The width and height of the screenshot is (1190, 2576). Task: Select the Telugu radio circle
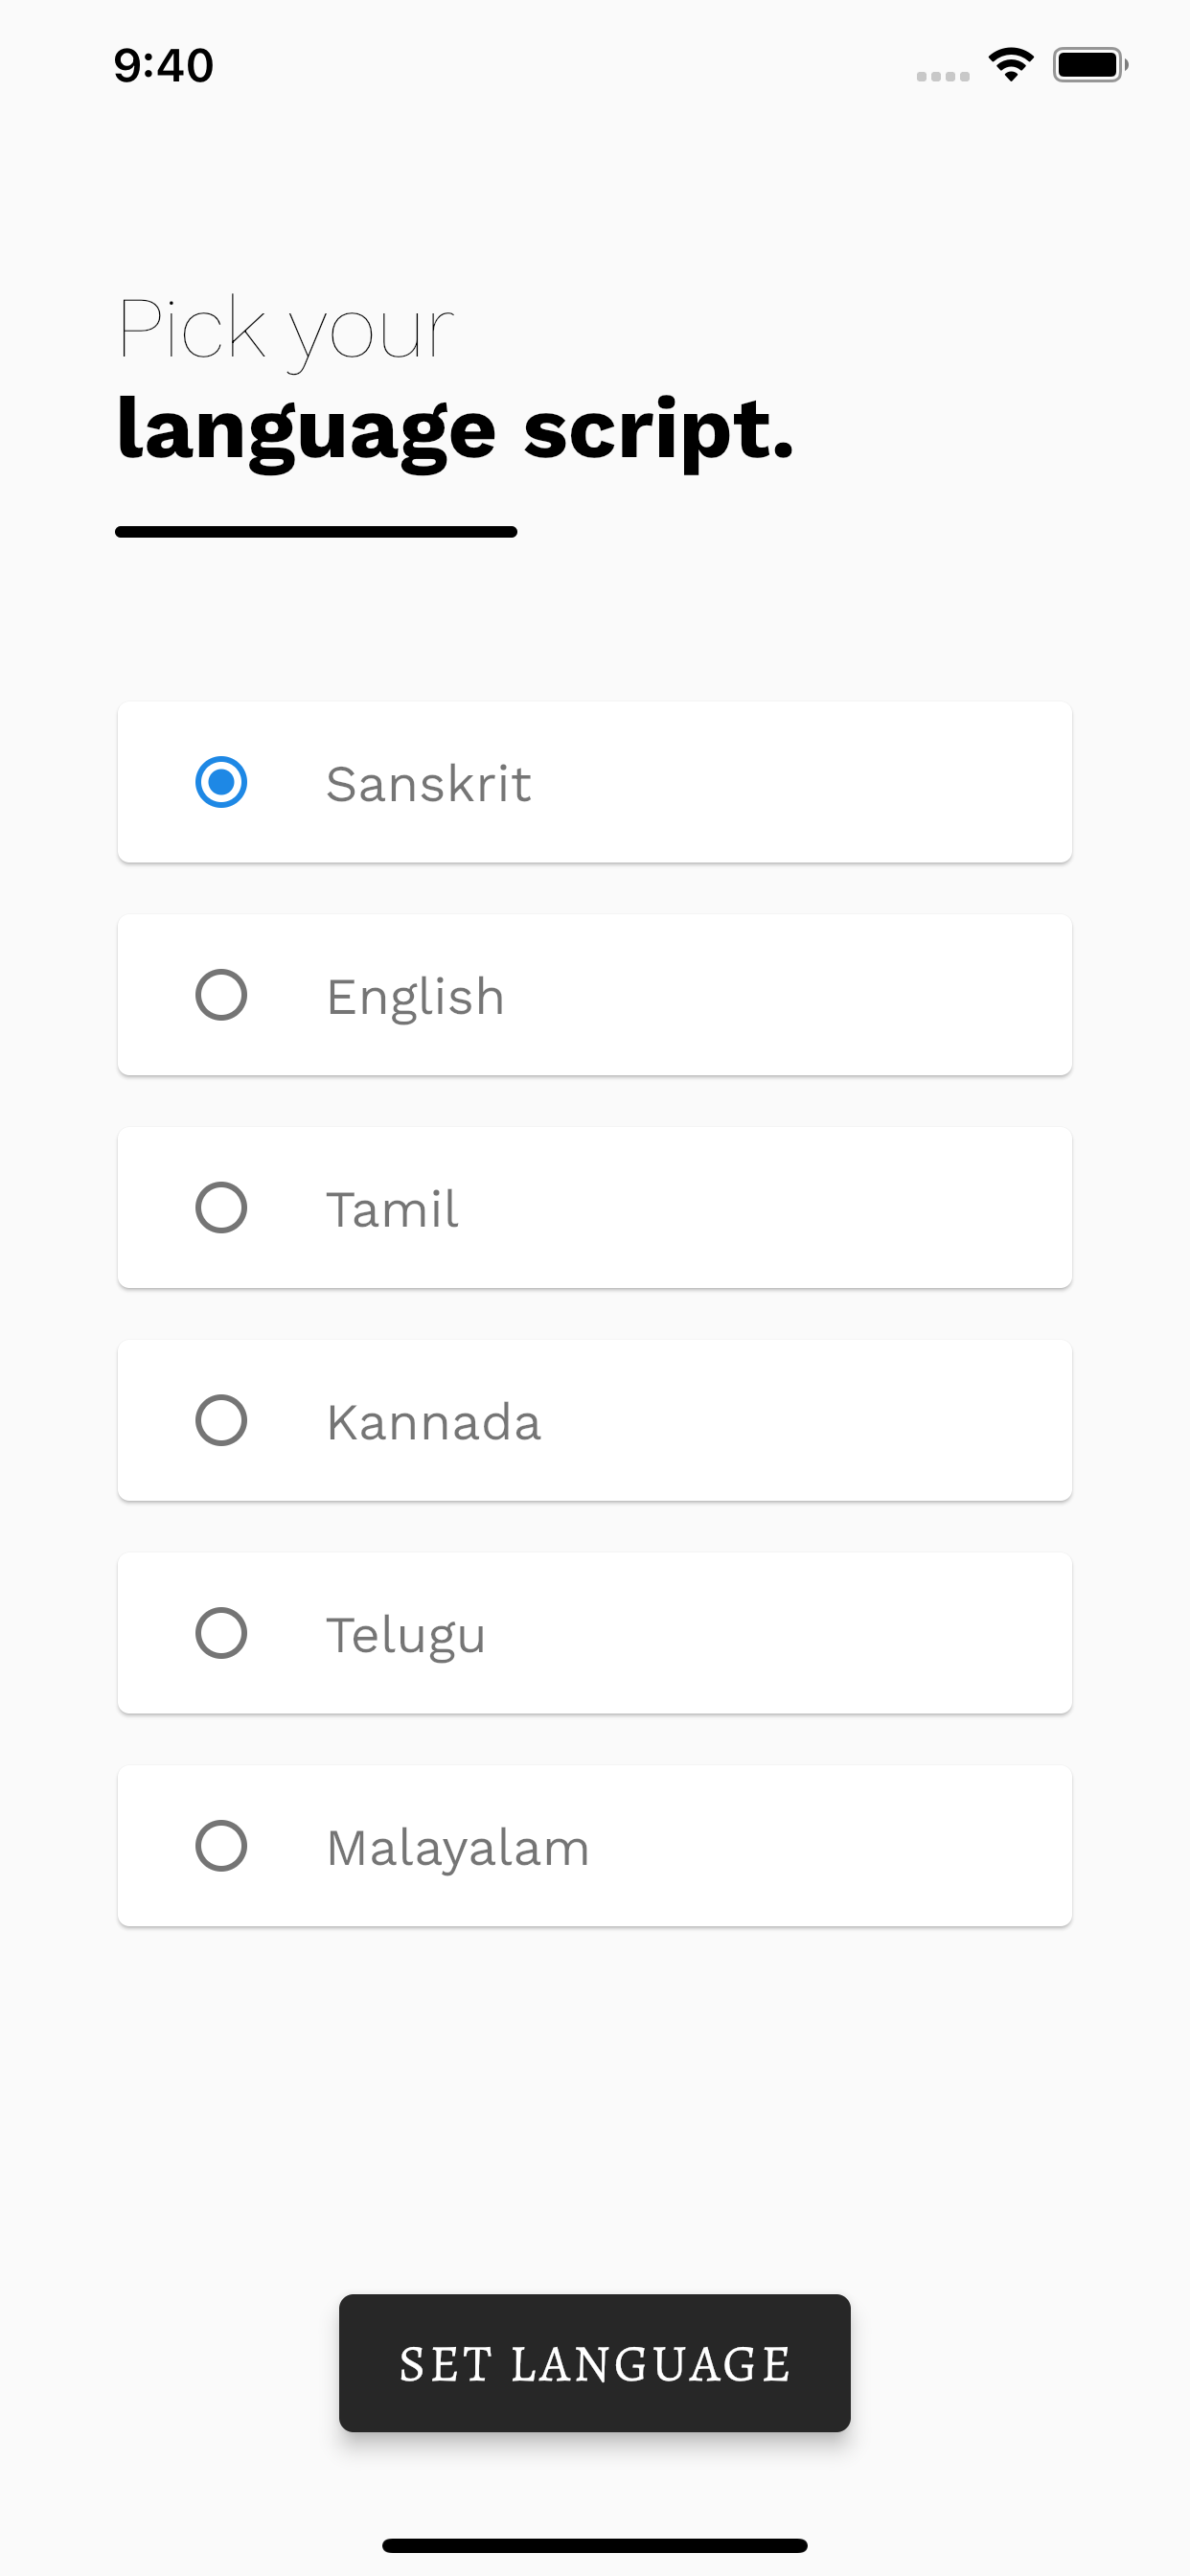point(221,1633)
